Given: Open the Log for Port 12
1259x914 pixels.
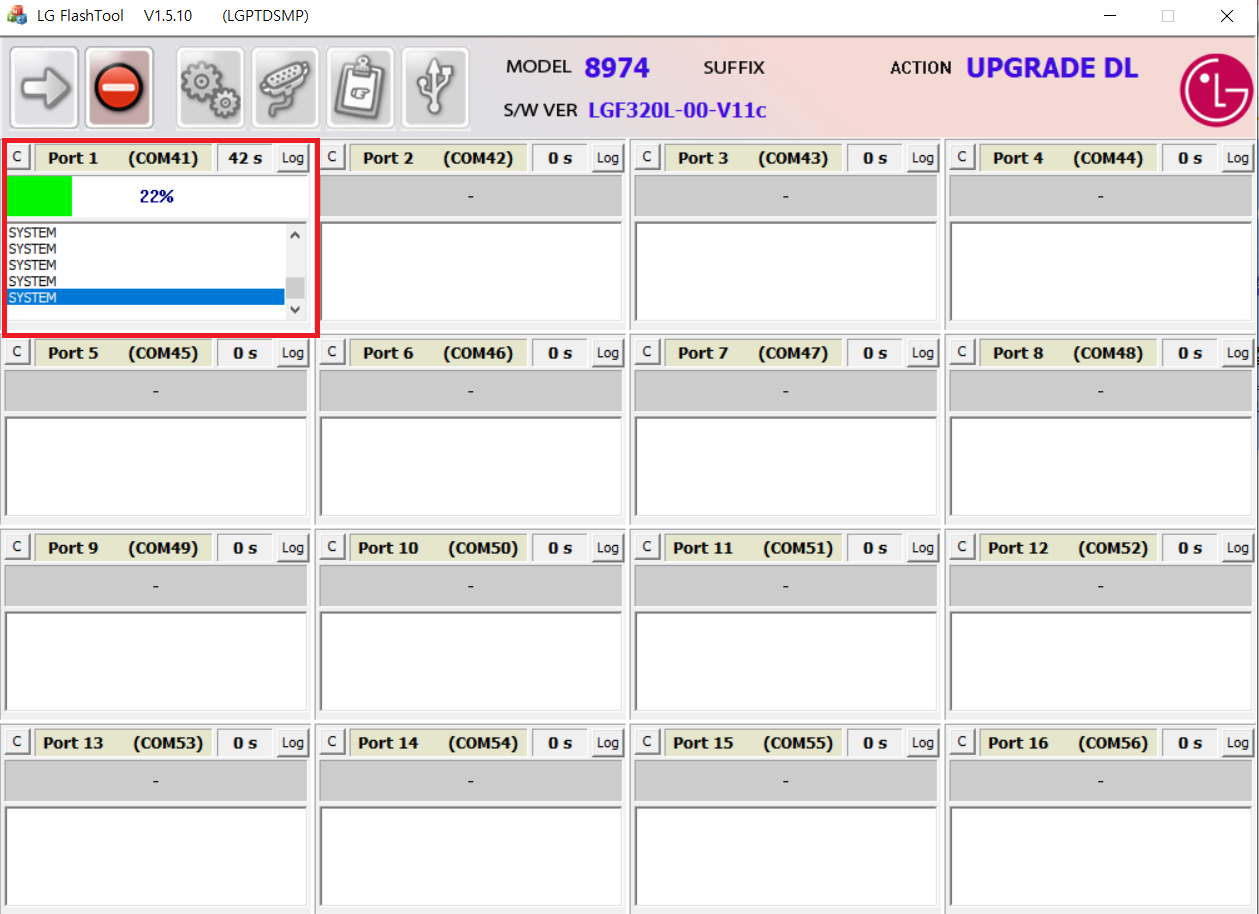Looking at the screenshot, I should 1237,548.
